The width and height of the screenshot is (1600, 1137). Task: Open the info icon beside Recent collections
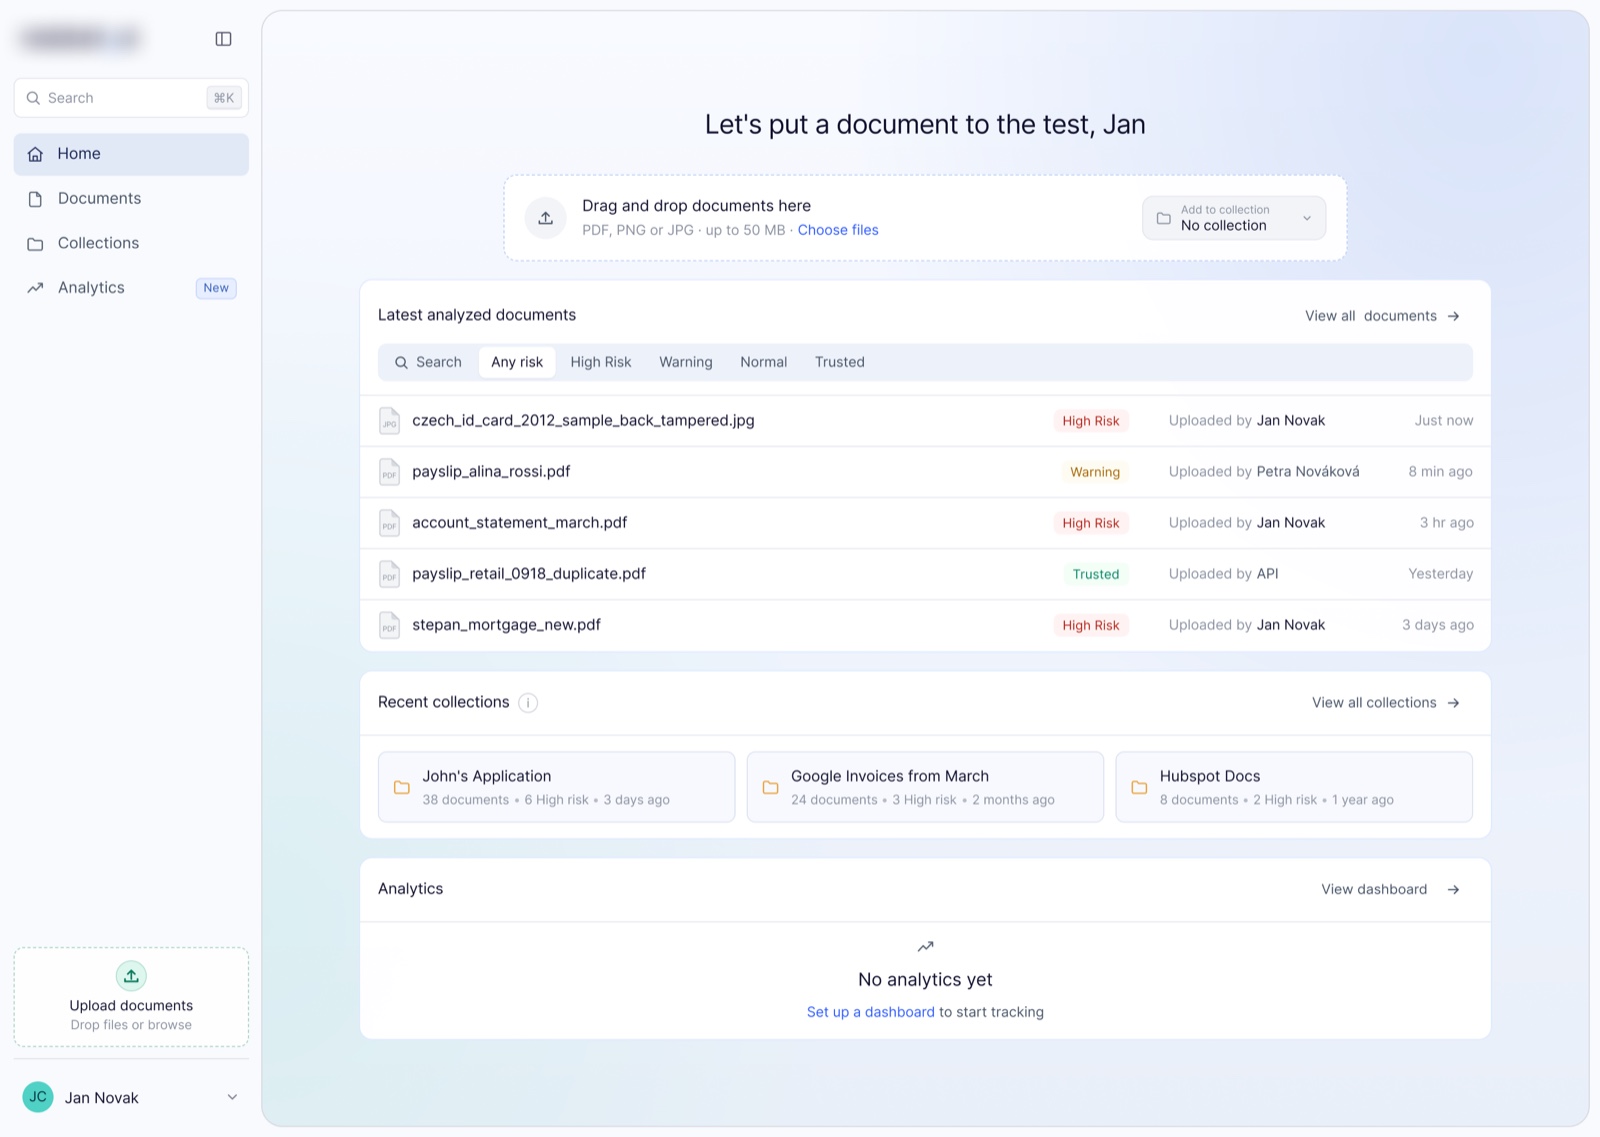point(528,703)
